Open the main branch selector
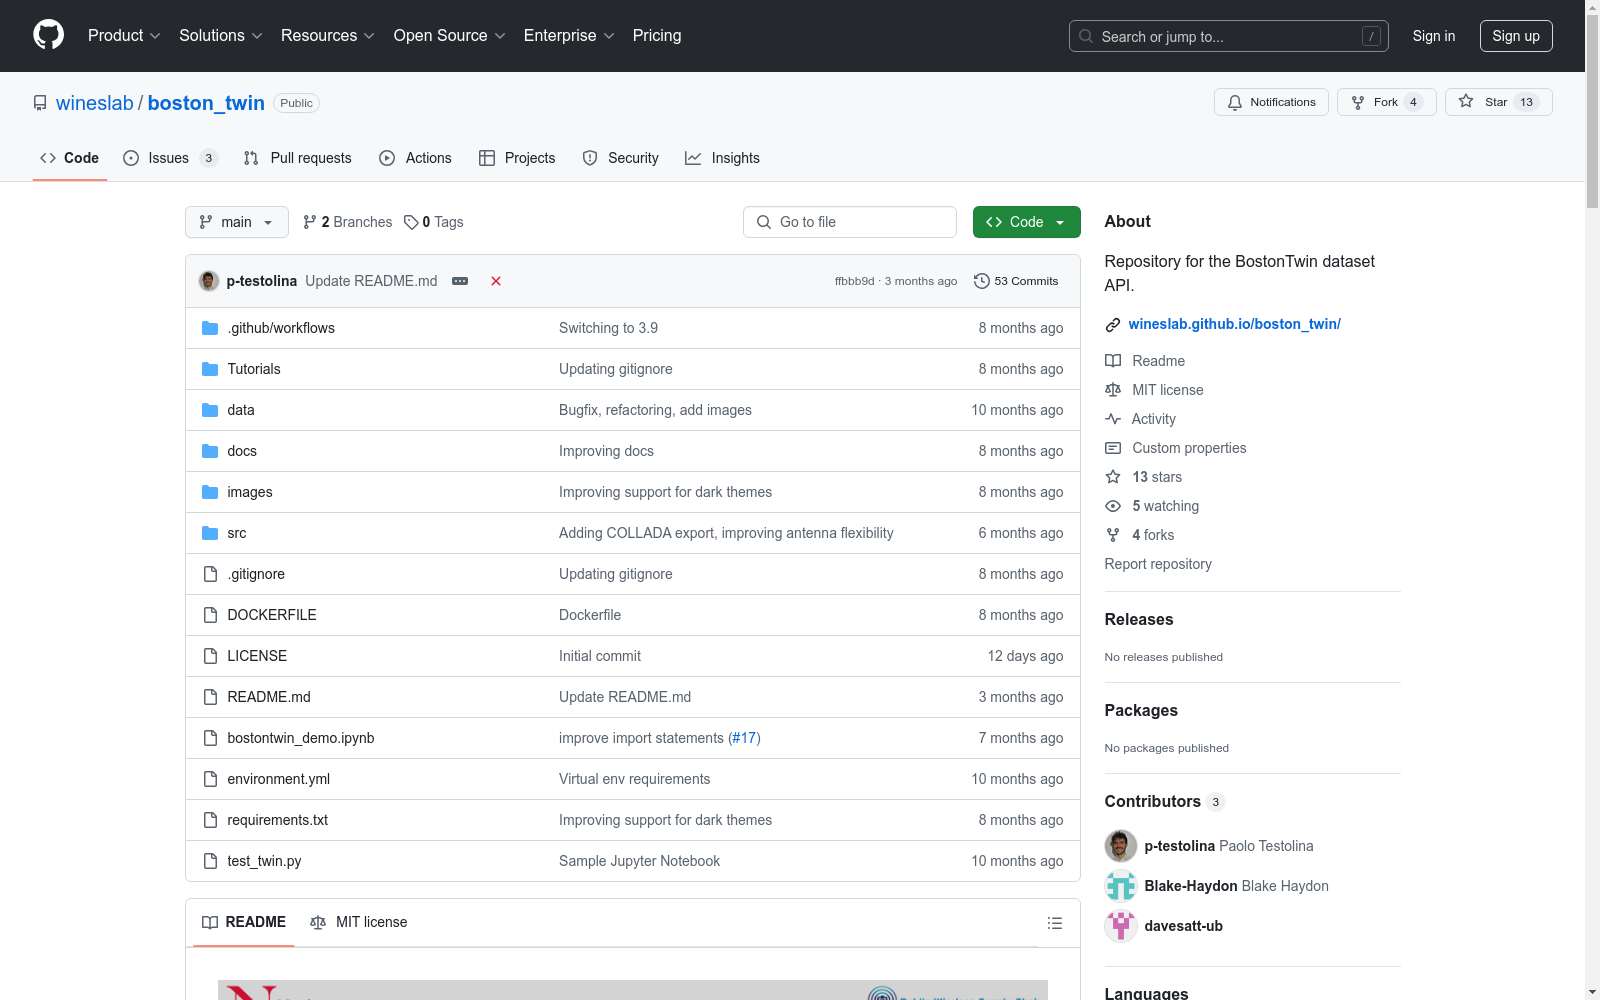Viewport: 1600px width, 1000px height. [237, 222]
